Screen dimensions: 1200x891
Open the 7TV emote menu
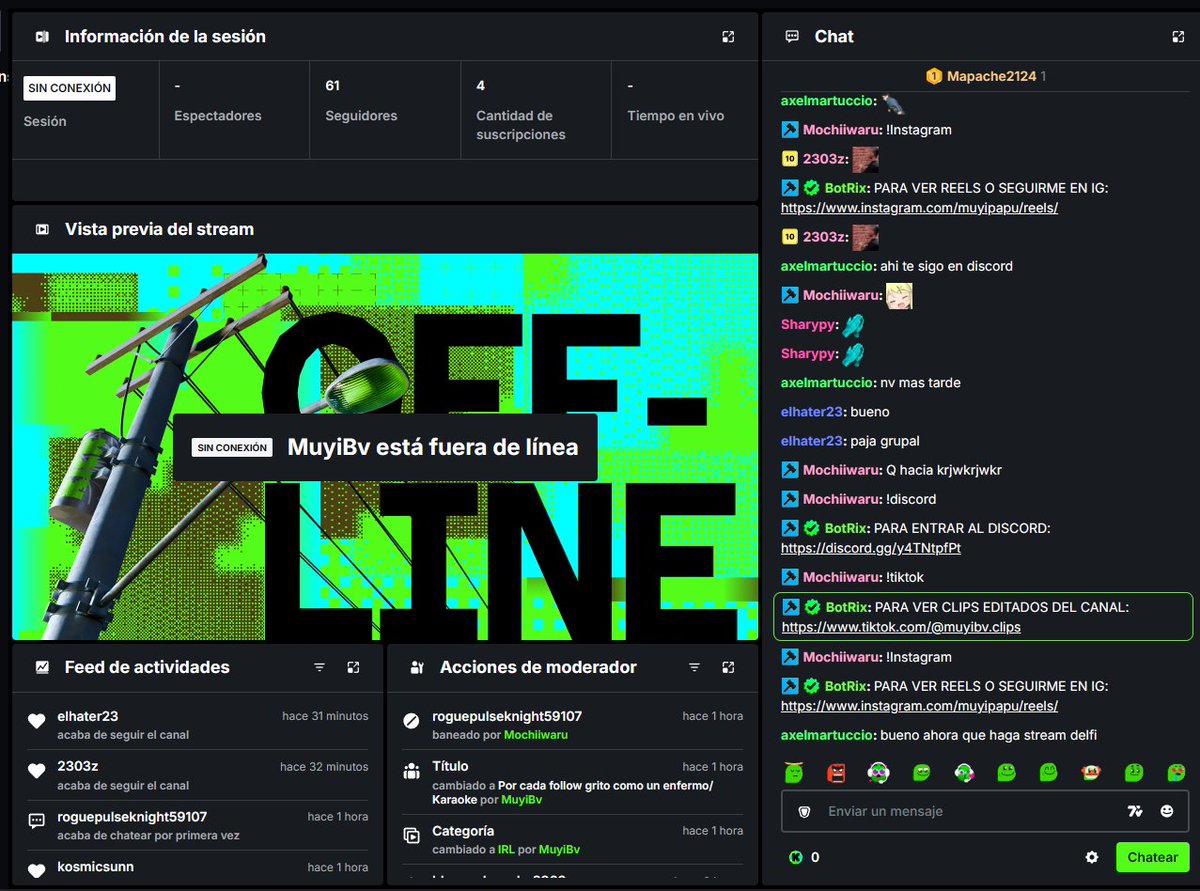tap(1134, 811)
